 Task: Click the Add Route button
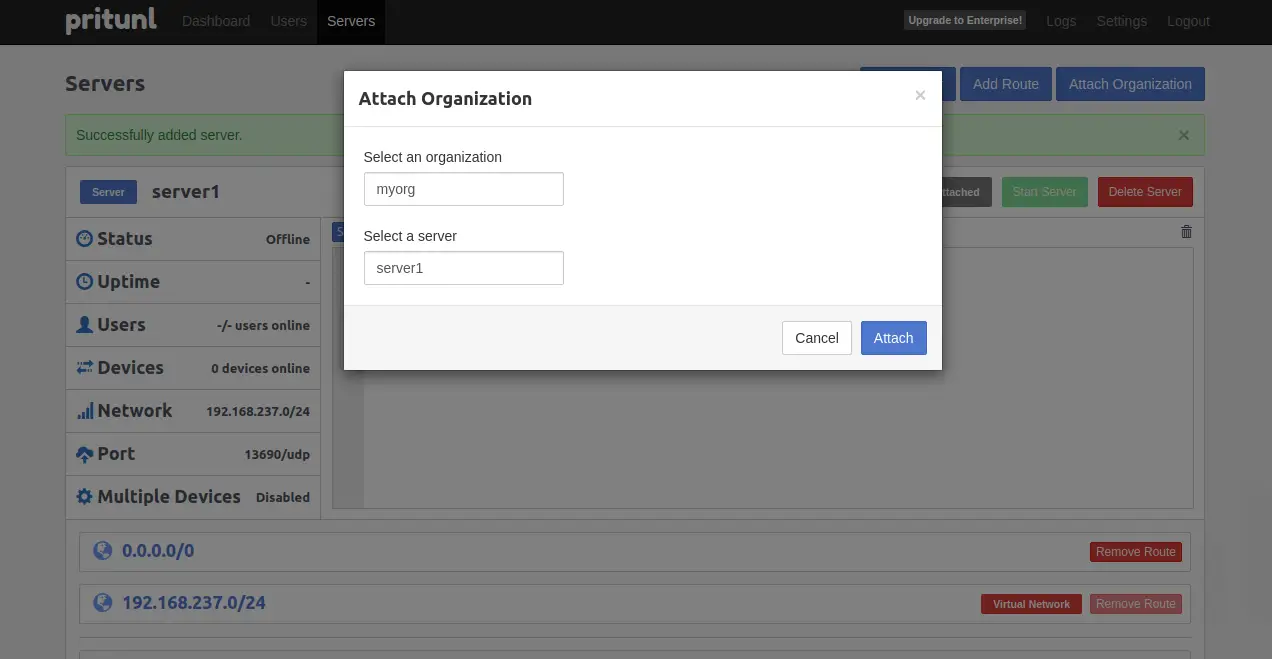pyautogui.click(x=1006, y=84)
